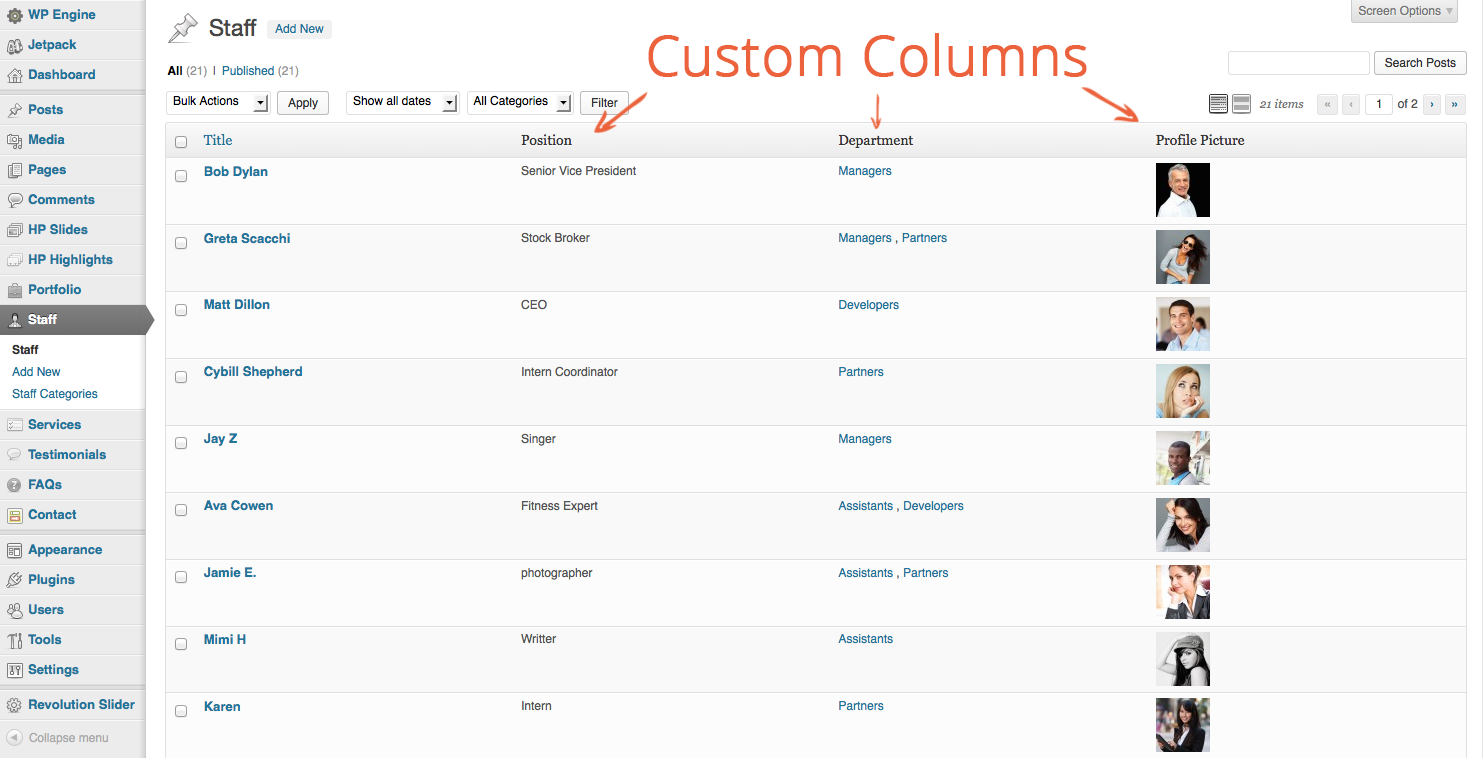
Task: Expand the Screen Options panel
Action: [1405, 11]
